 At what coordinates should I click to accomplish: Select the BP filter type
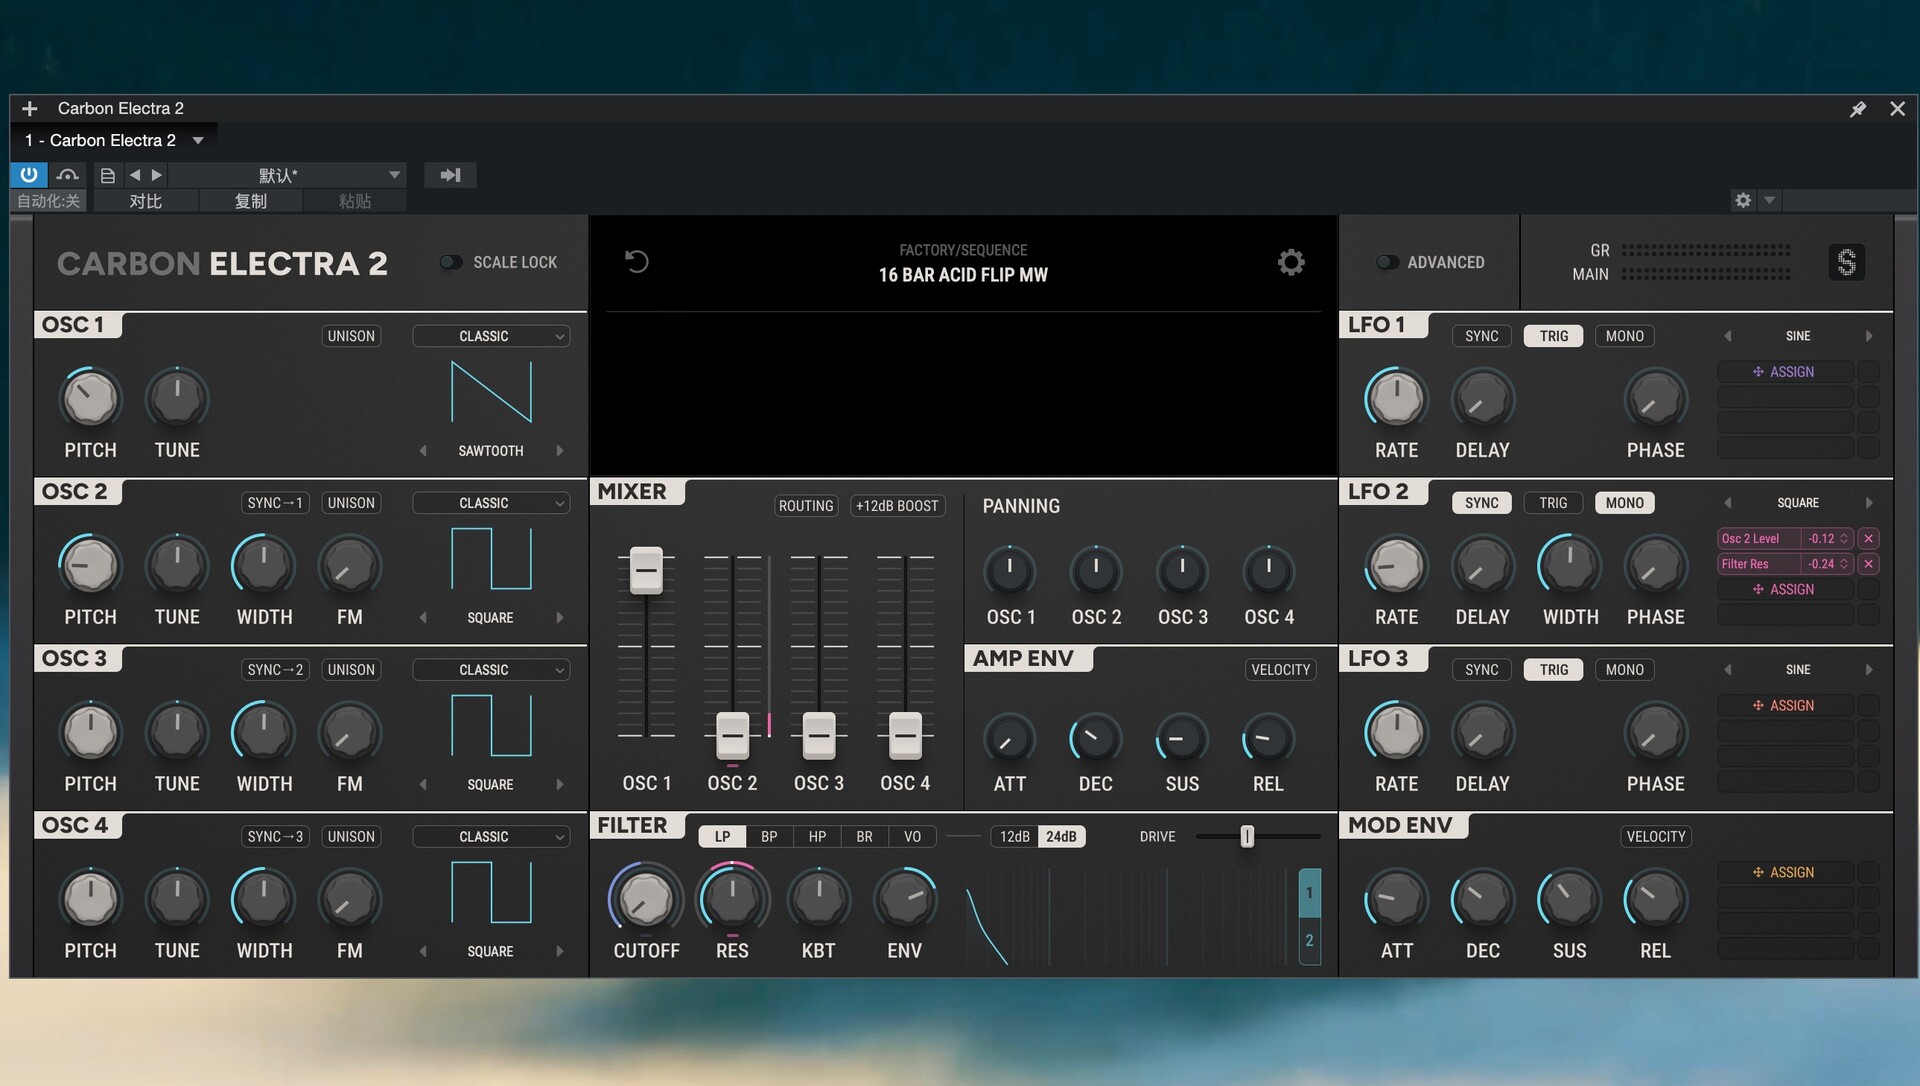coord(769,837)
